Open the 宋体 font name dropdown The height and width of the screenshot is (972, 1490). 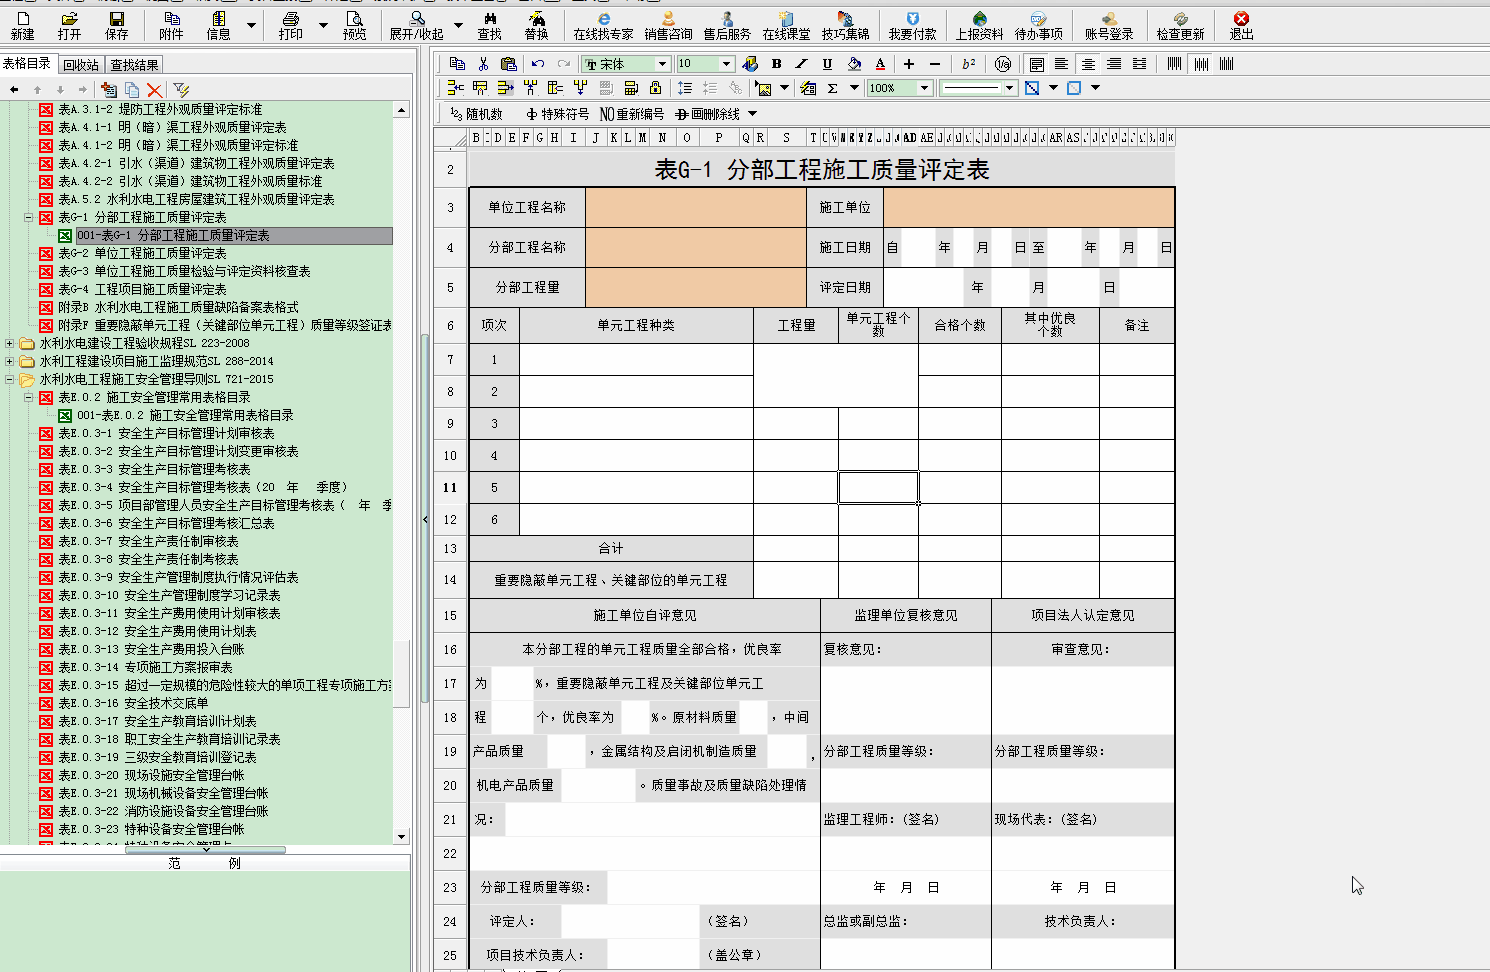pyautogui.click(x=661, y=64)
